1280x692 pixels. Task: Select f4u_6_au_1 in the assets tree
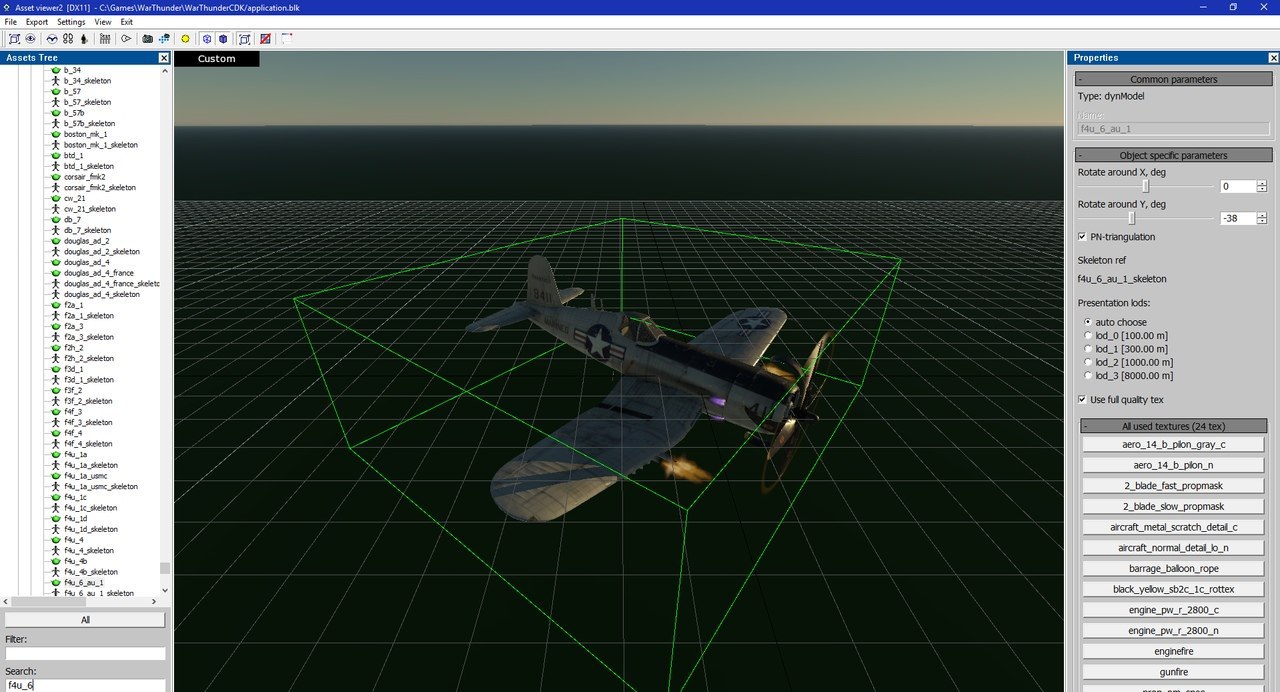(83, 582)
